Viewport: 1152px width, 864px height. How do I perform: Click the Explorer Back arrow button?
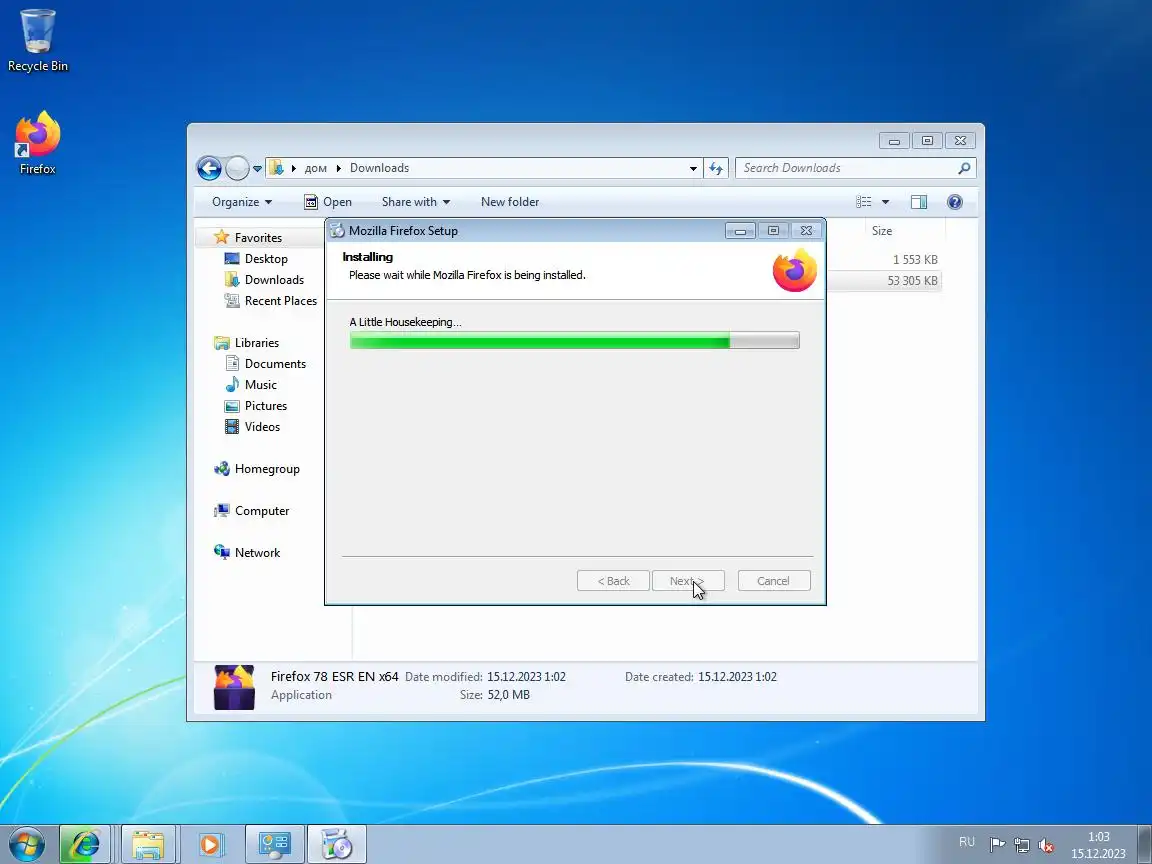[x=209, y=168]
